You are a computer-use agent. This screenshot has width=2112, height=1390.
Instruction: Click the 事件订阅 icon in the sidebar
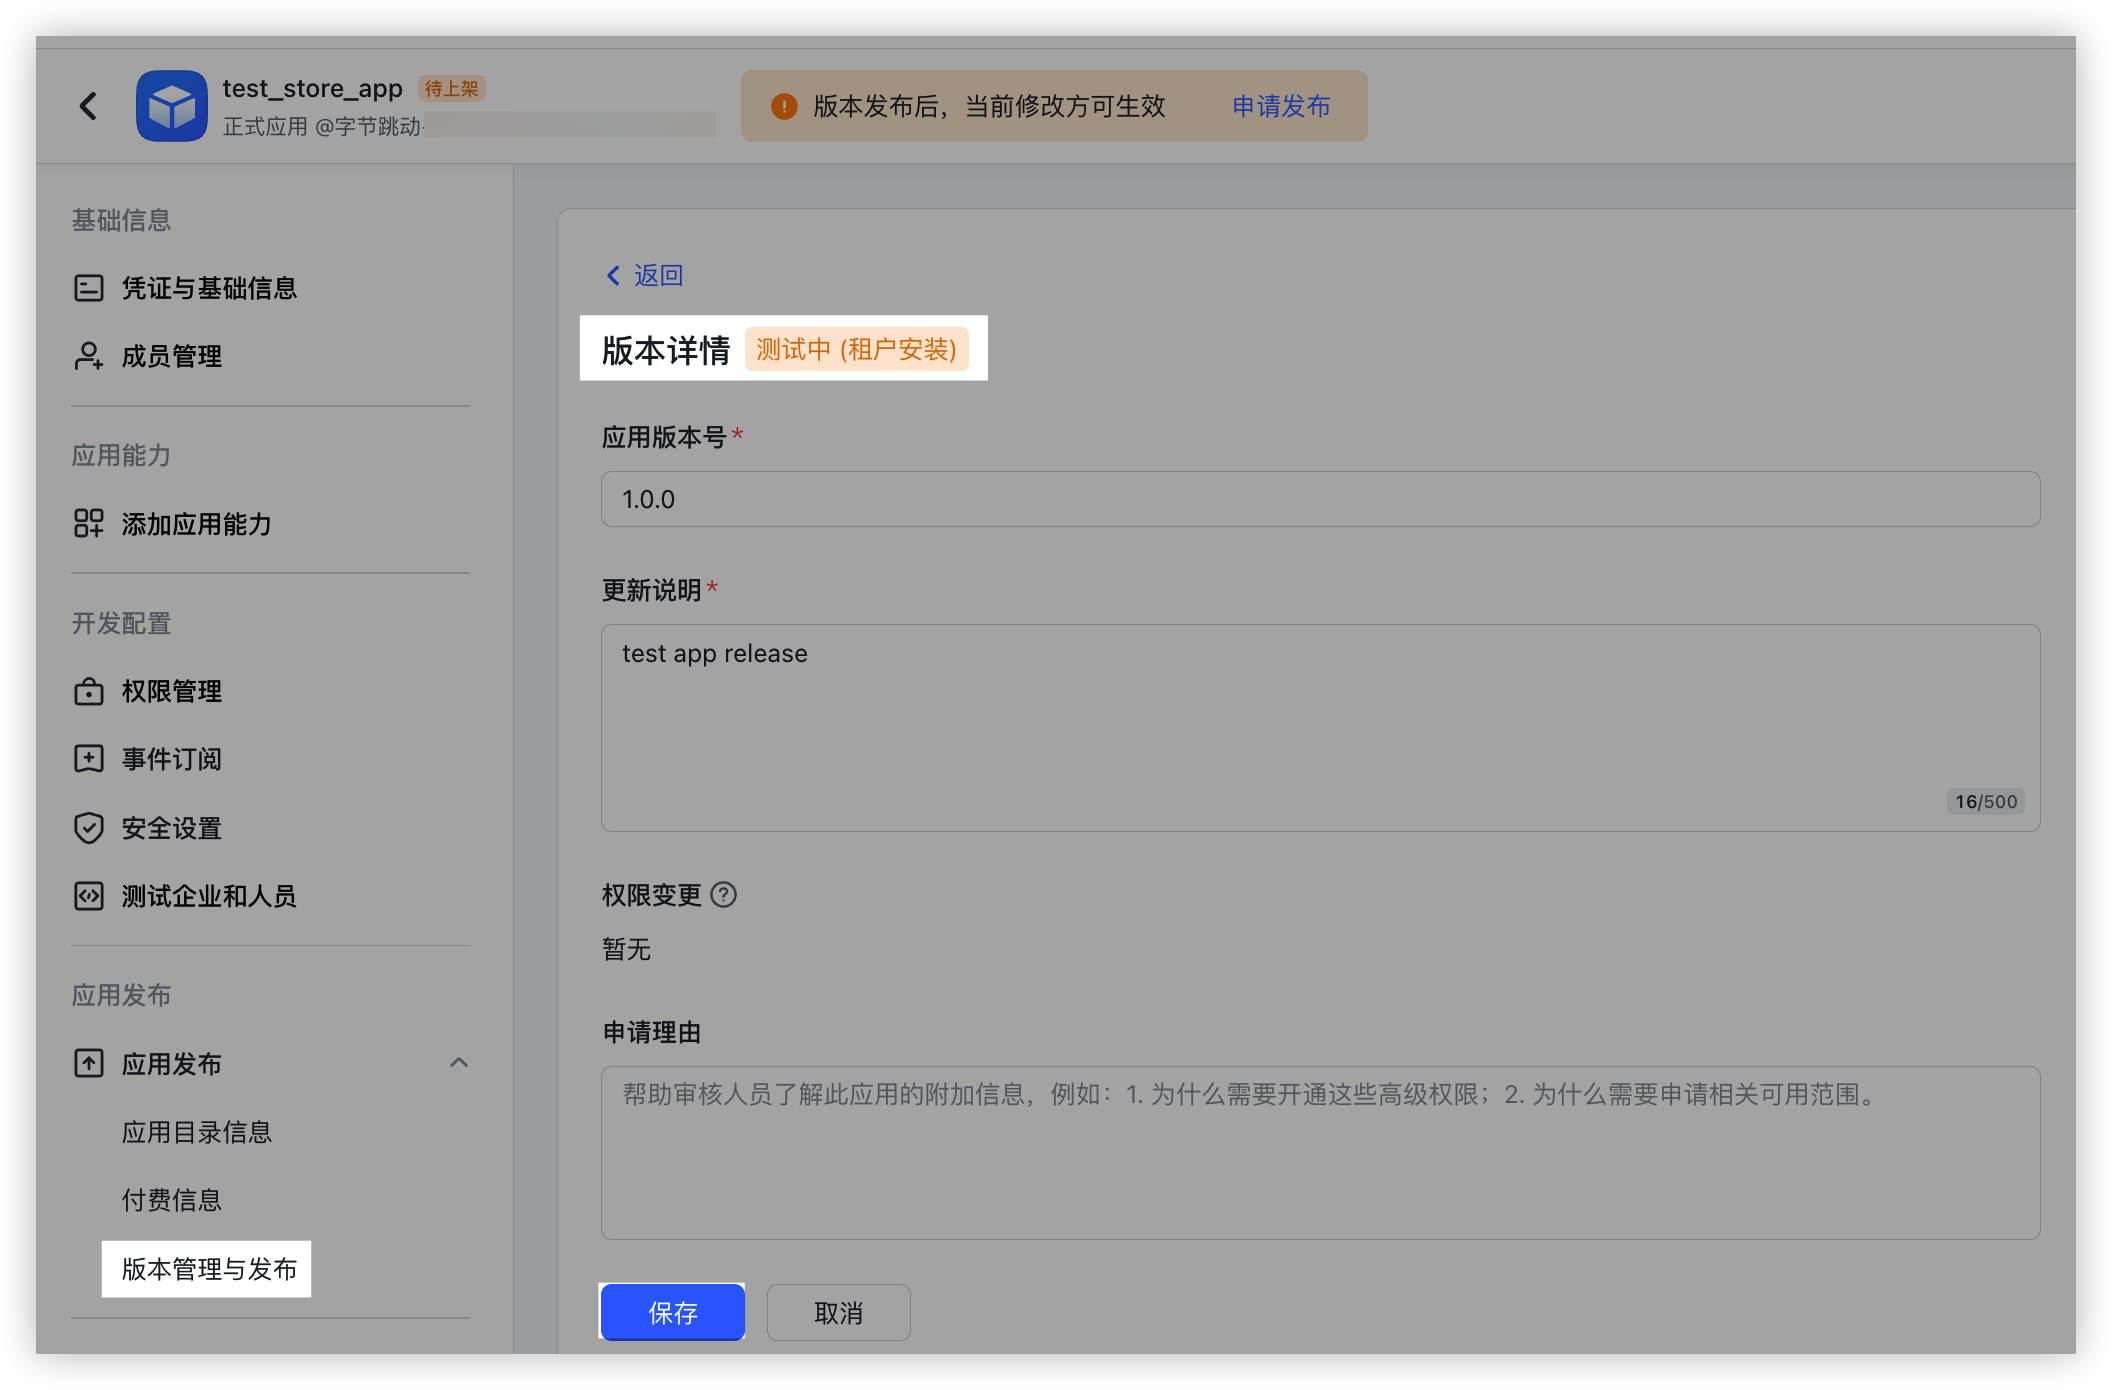tap(89, 759)
